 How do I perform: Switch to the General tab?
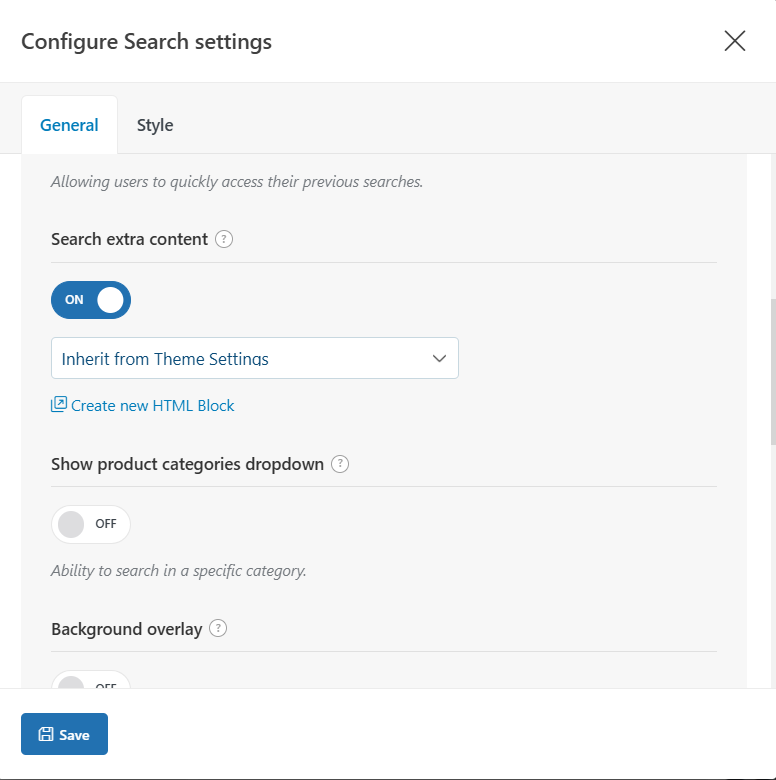pos(69,125)
